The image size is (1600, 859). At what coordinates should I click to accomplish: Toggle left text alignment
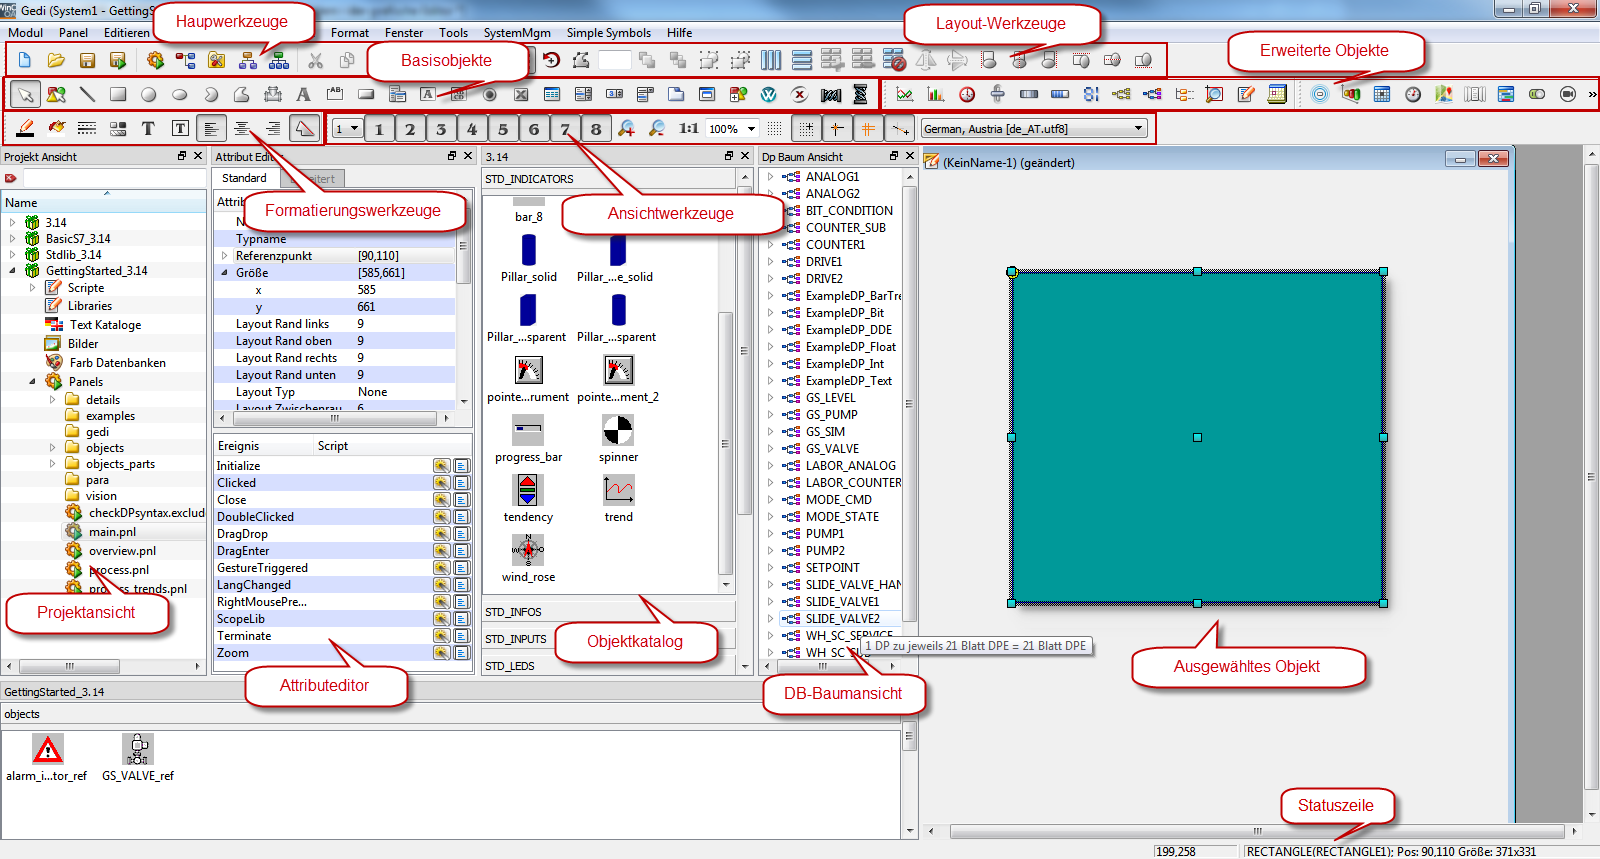(x=210, y=128)
